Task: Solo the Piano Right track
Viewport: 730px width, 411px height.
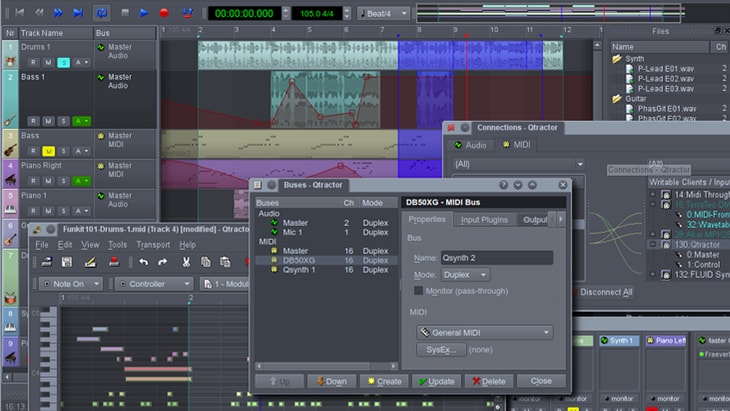Action: click(x=63, y=181)
